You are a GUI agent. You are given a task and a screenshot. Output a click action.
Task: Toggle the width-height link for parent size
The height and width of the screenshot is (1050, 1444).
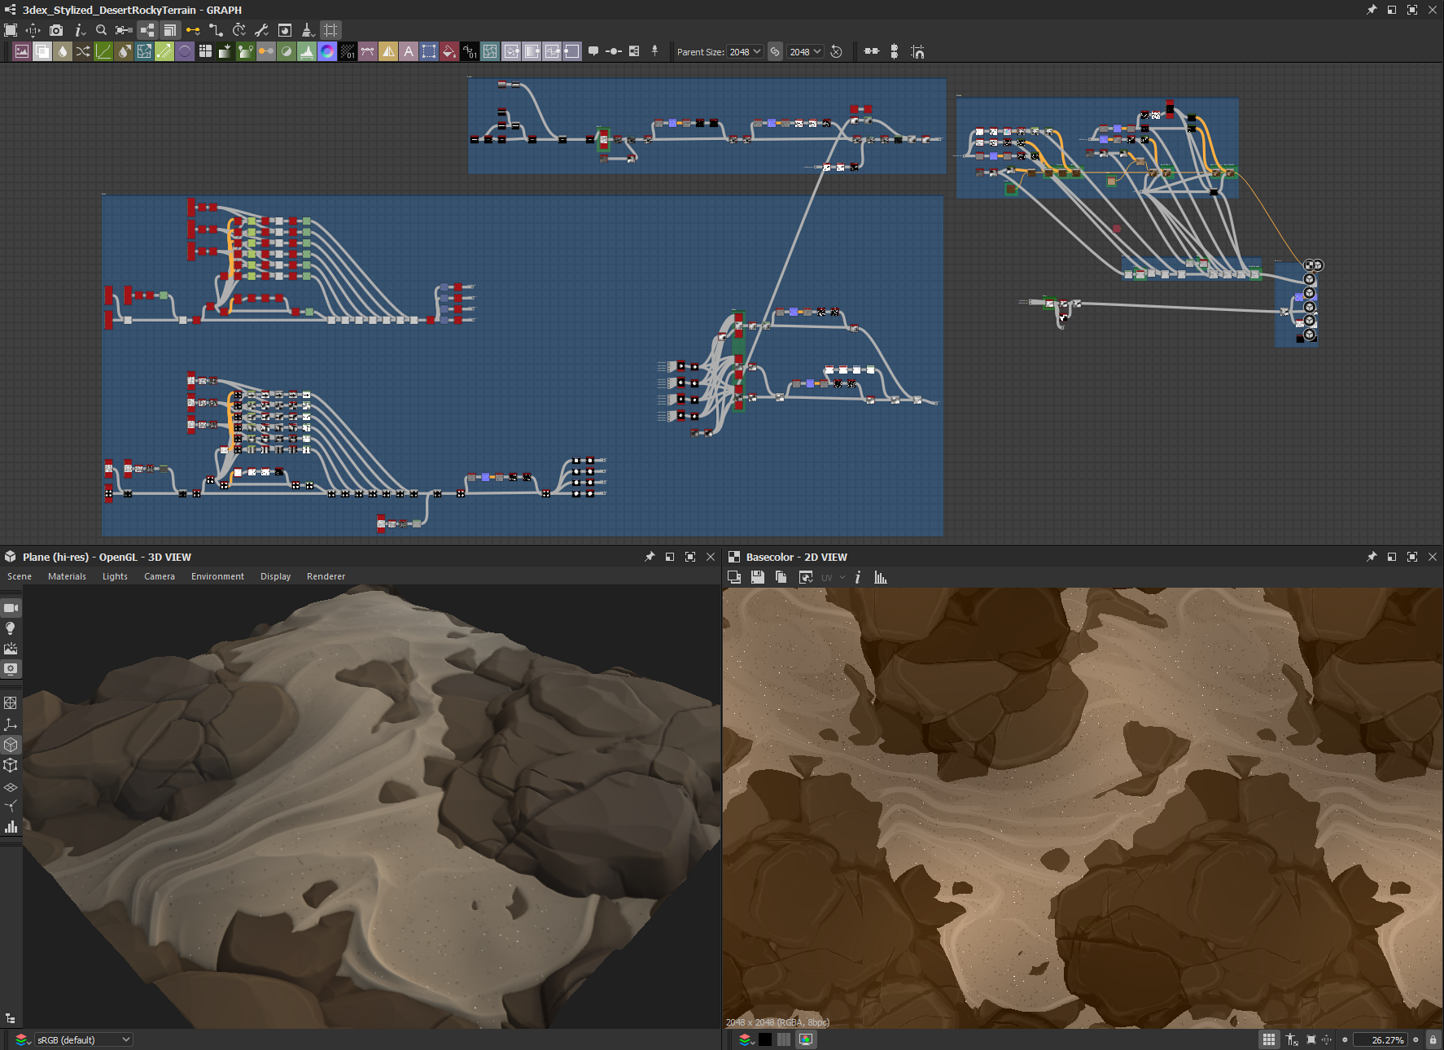click(x=775, y=52)
